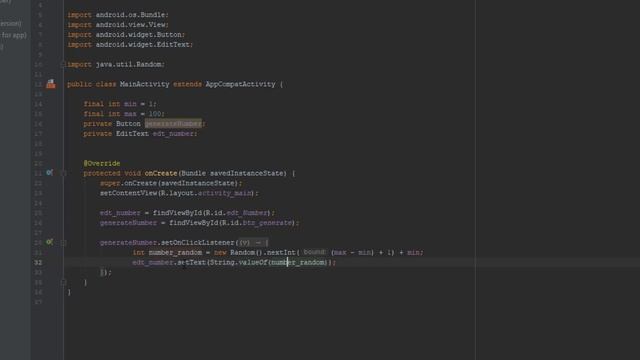
Task: Click AppCompatActivity in the class declaration
Action: (240, 84)
